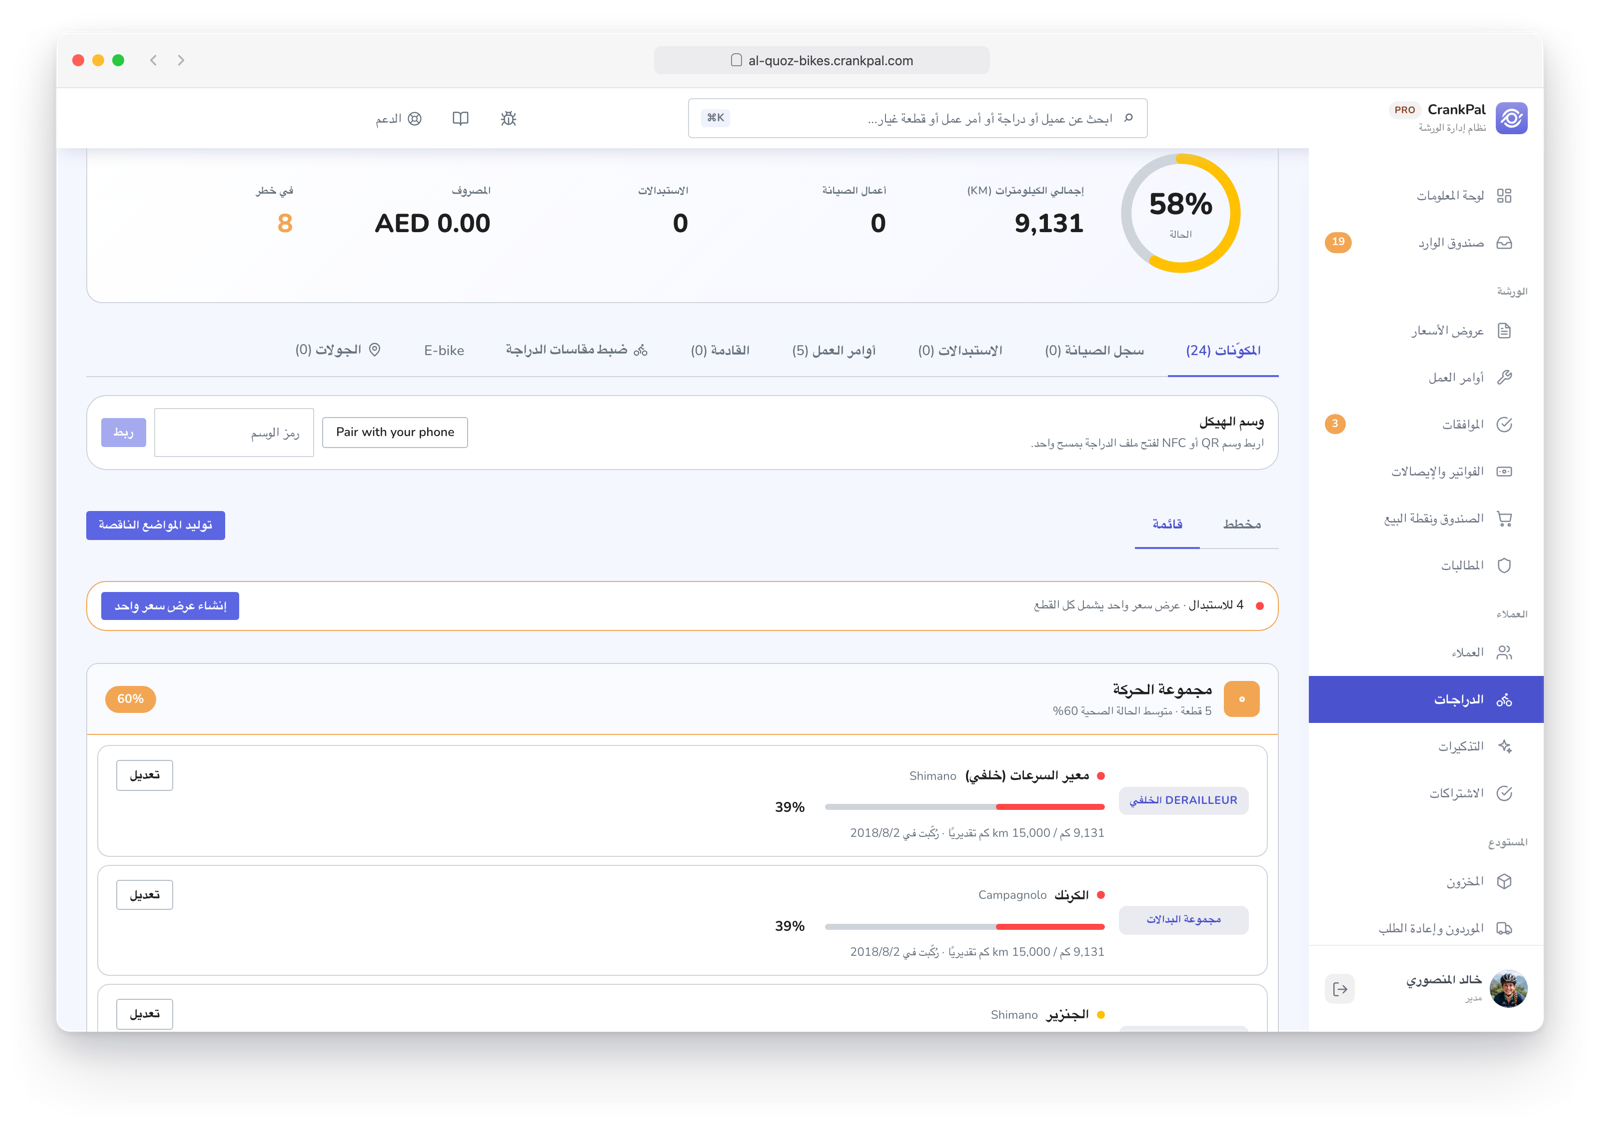Viewport: 1600px width, 1131px height.
Task: Open صندوق الوارد in sidebar
Action: point(1426,243)
